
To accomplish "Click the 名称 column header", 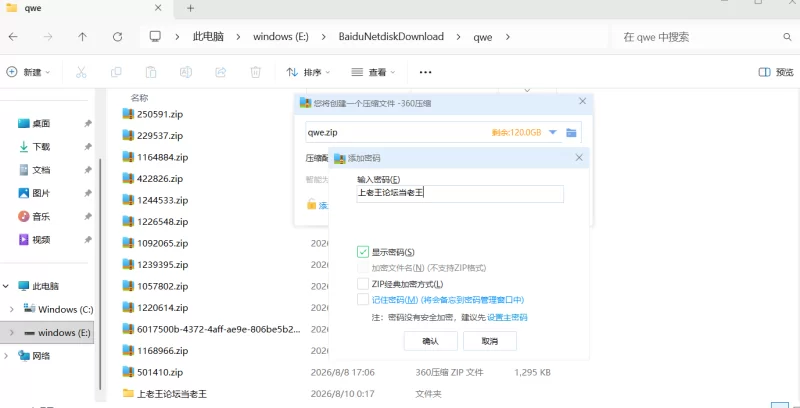I will 139,98.
